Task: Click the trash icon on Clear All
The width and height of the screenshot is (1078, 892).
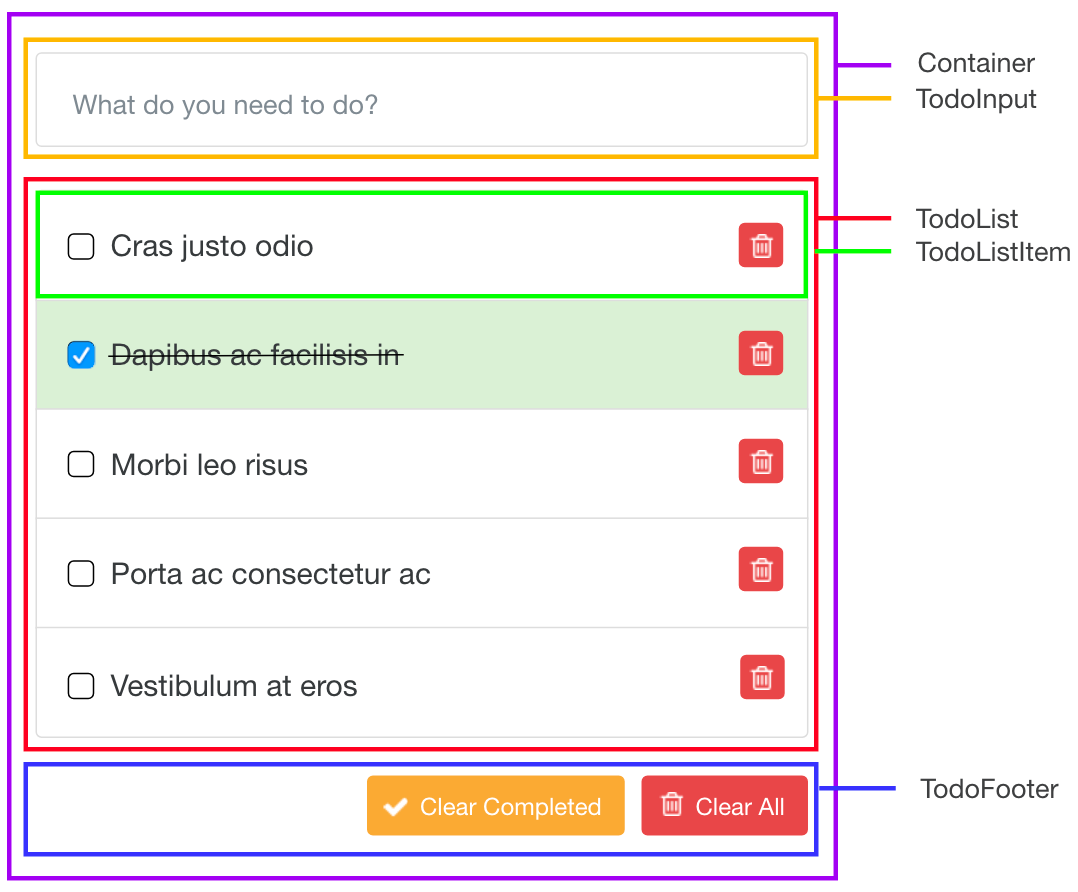Action: coord(673,804)
